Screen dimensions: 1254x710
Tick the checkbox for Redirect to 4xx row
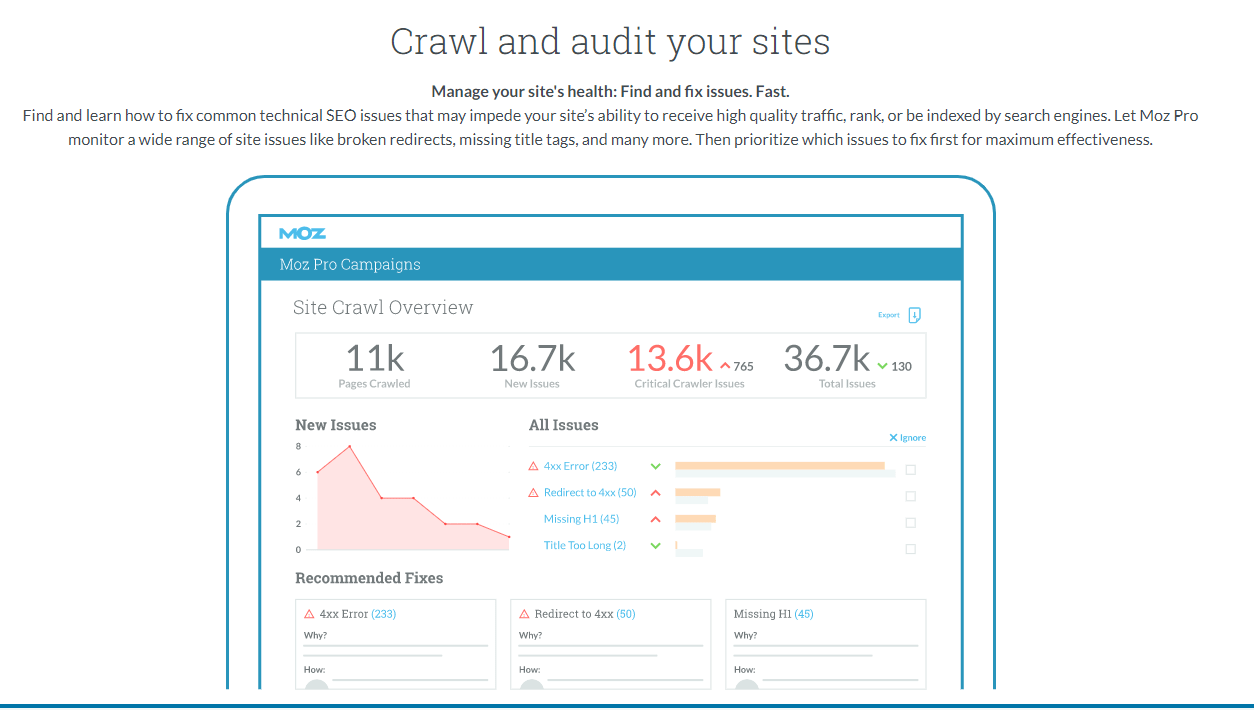910,496
